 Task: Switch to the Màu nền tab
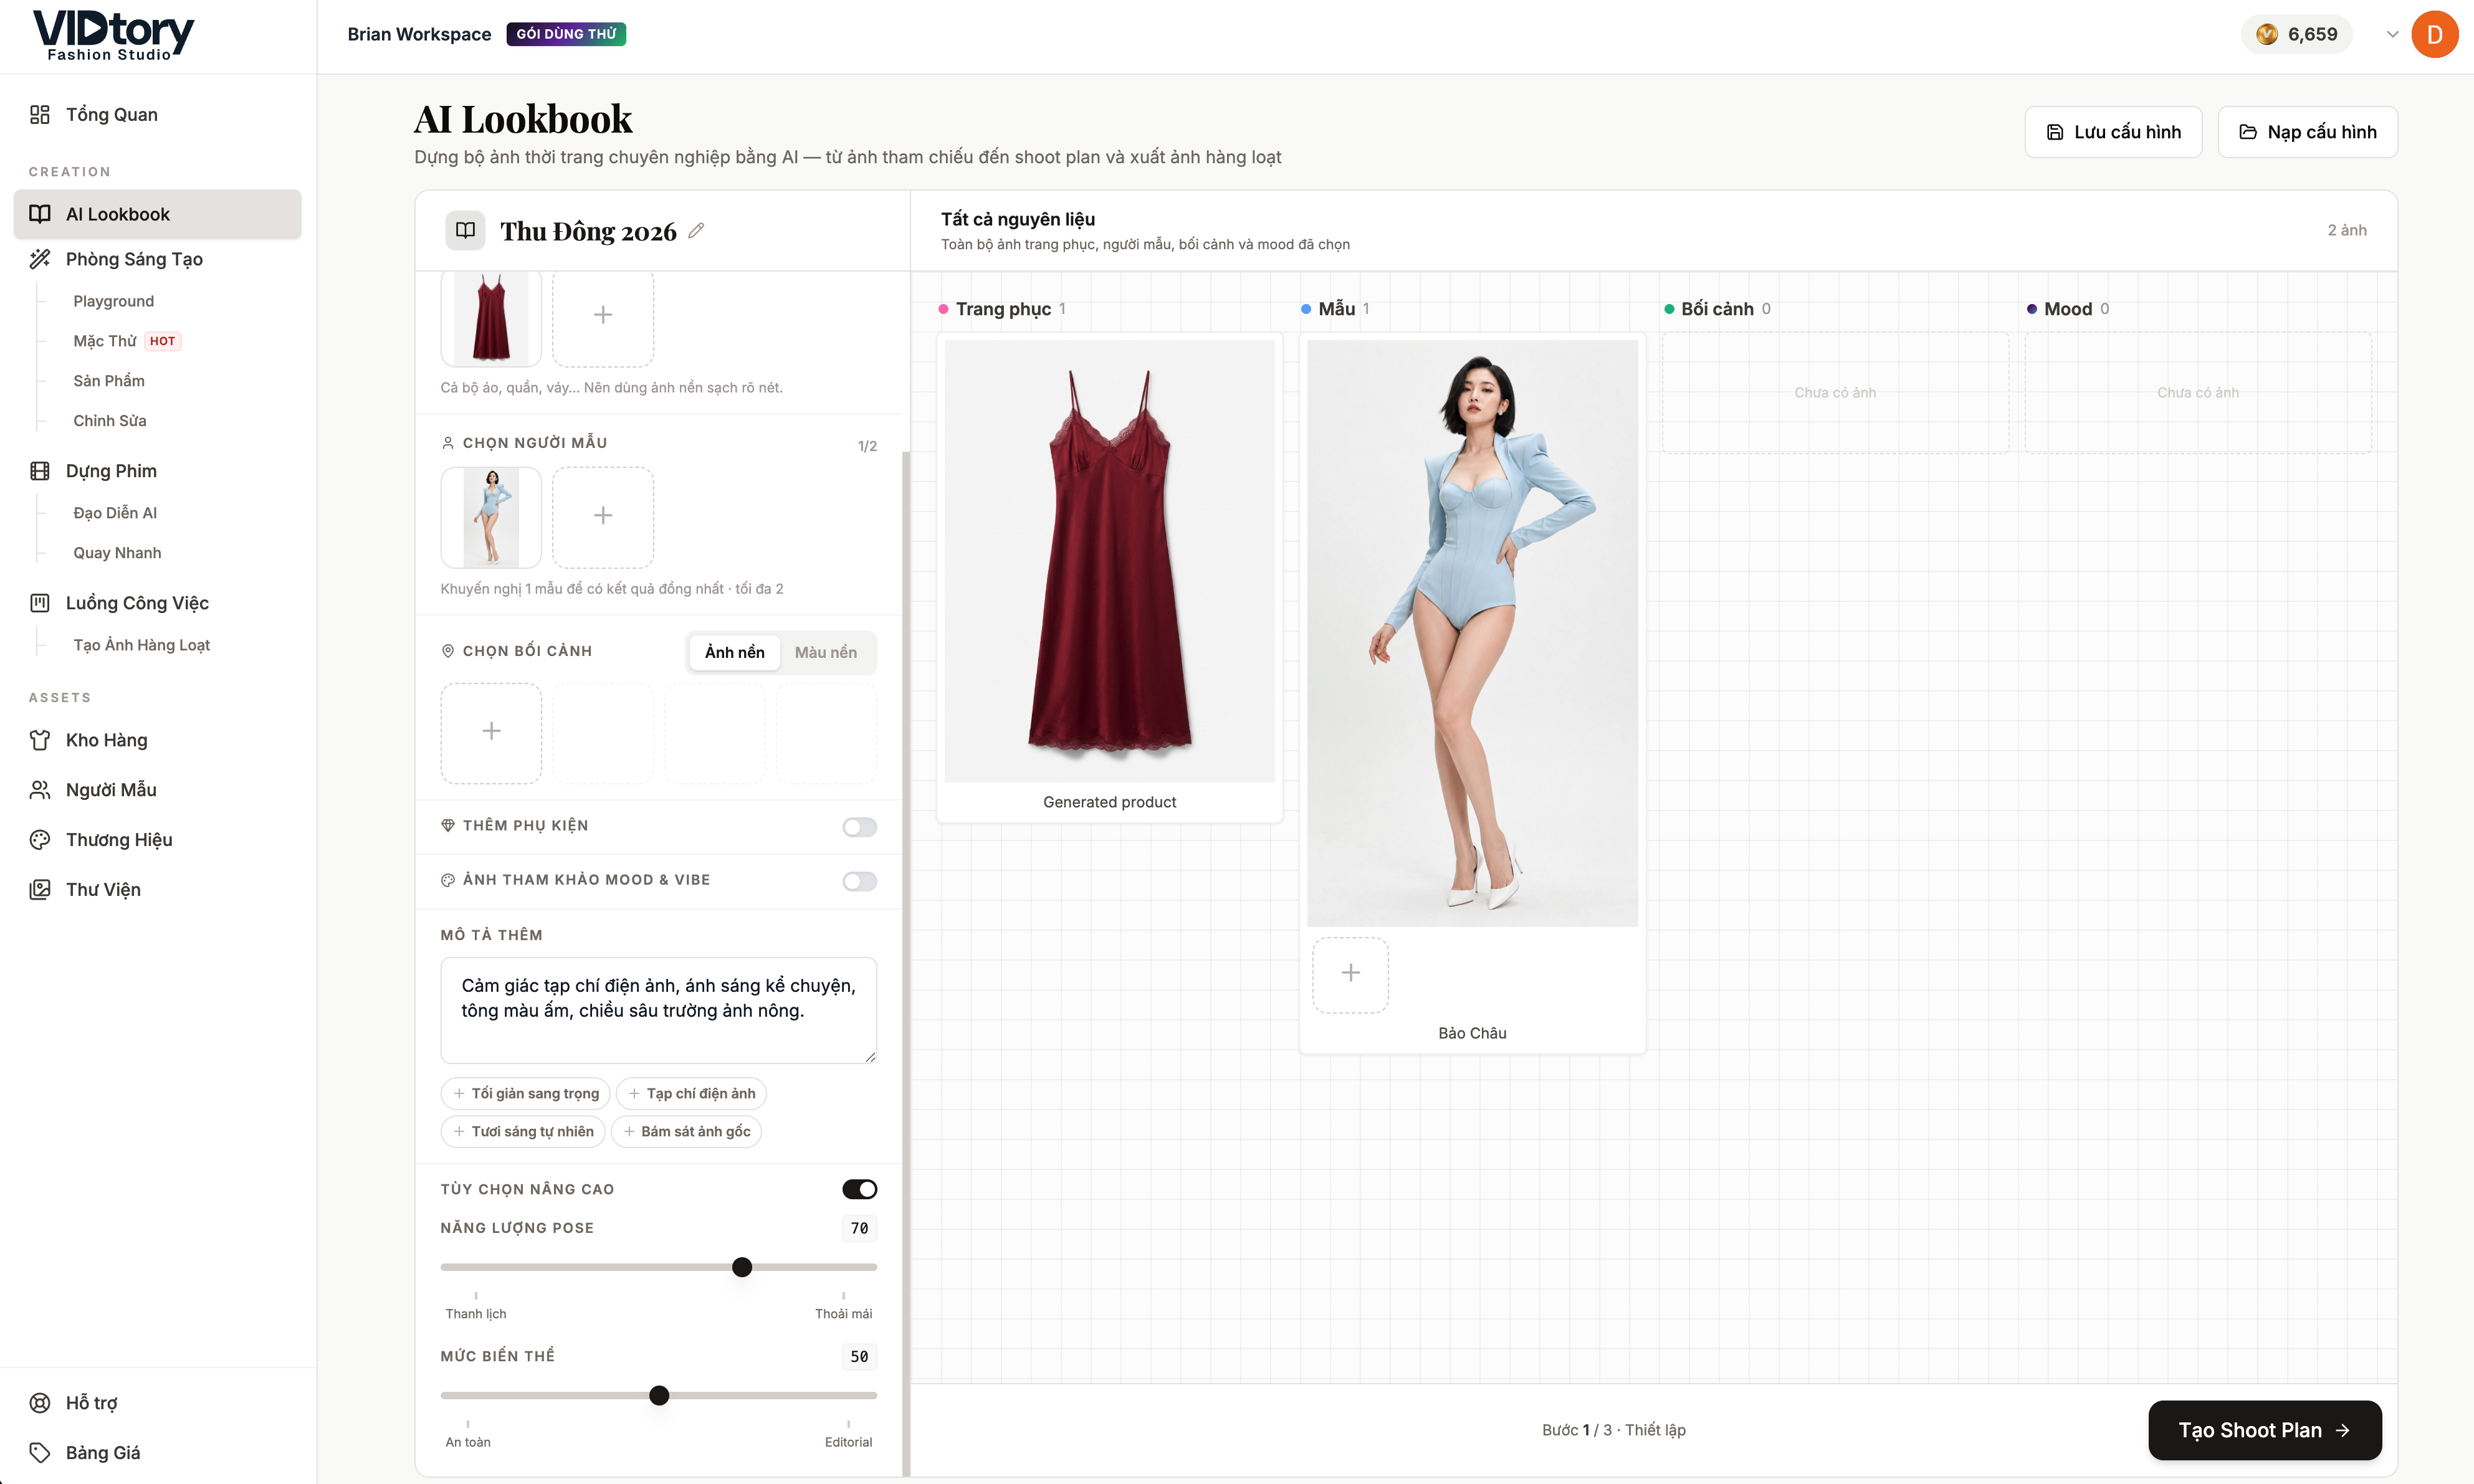(826, 653)
